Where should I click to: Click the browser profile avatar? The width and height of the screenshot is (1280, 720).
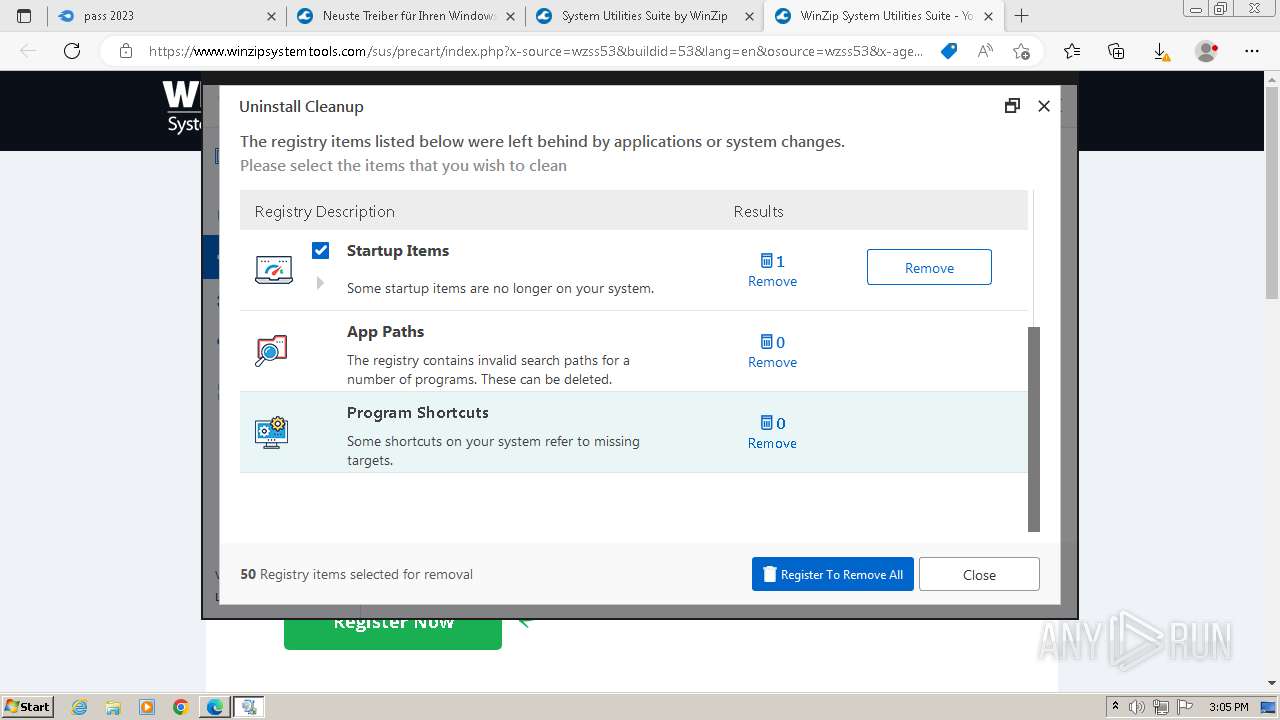1207,51
